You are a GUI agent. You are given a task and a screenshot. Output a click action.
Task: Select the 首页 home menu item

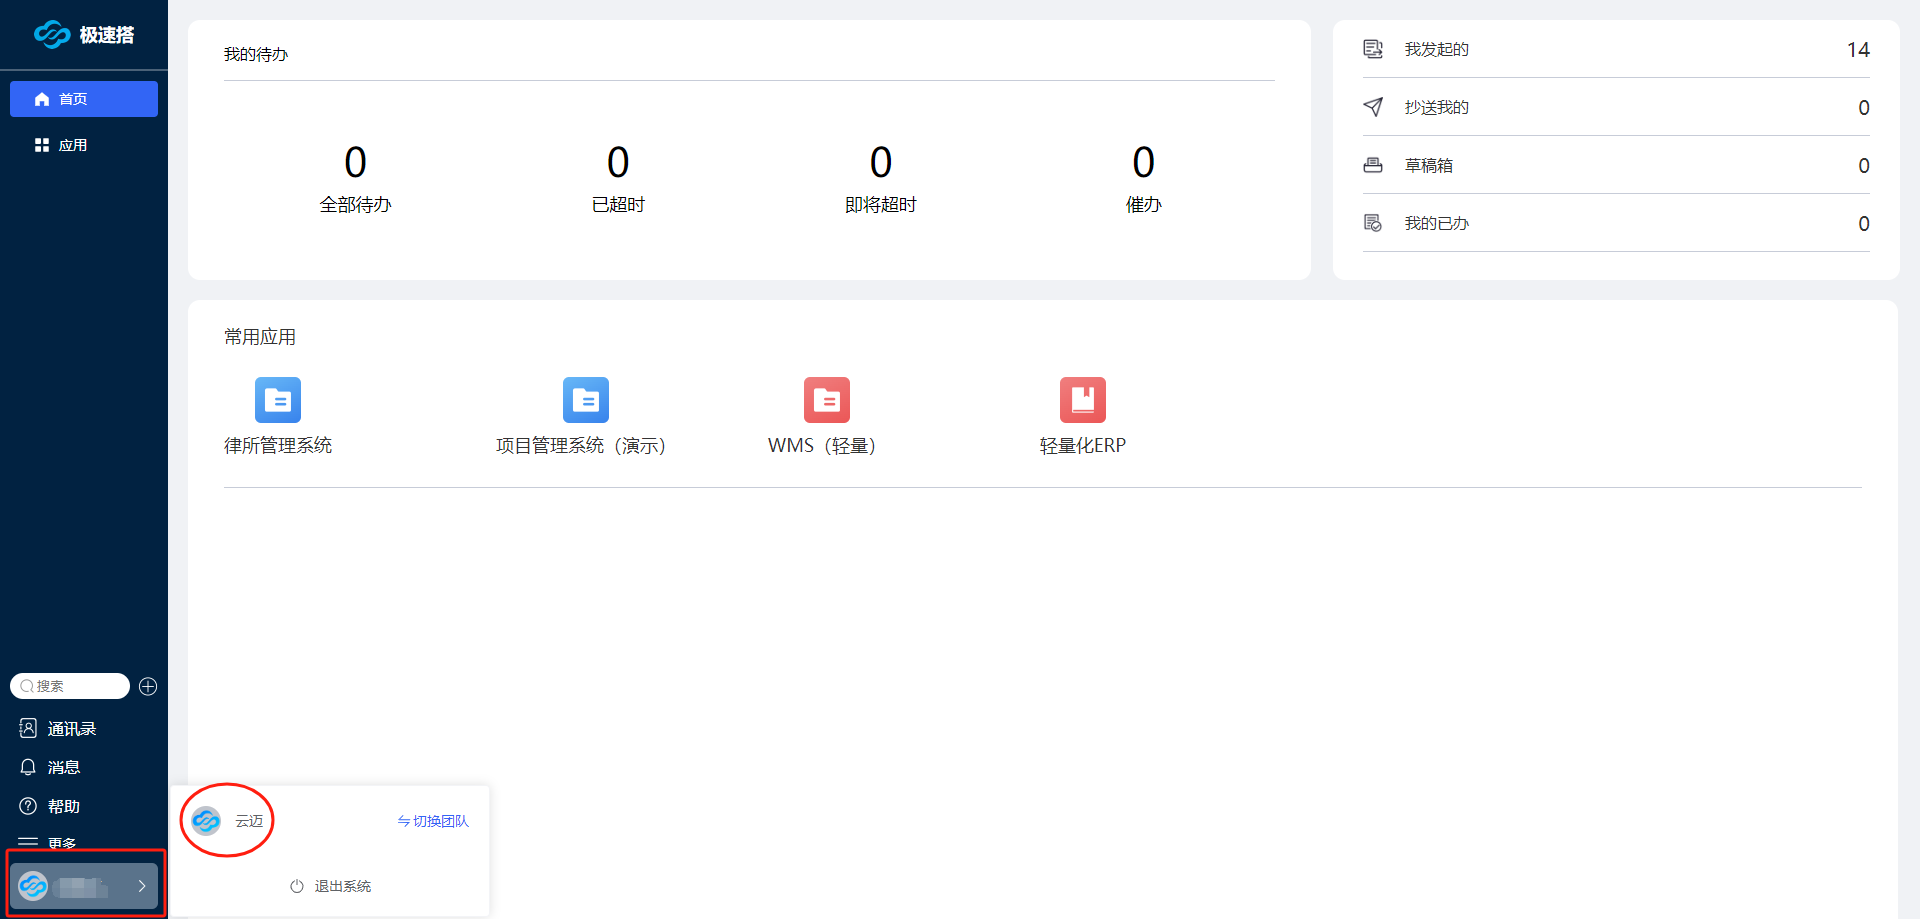coord(84,99)
